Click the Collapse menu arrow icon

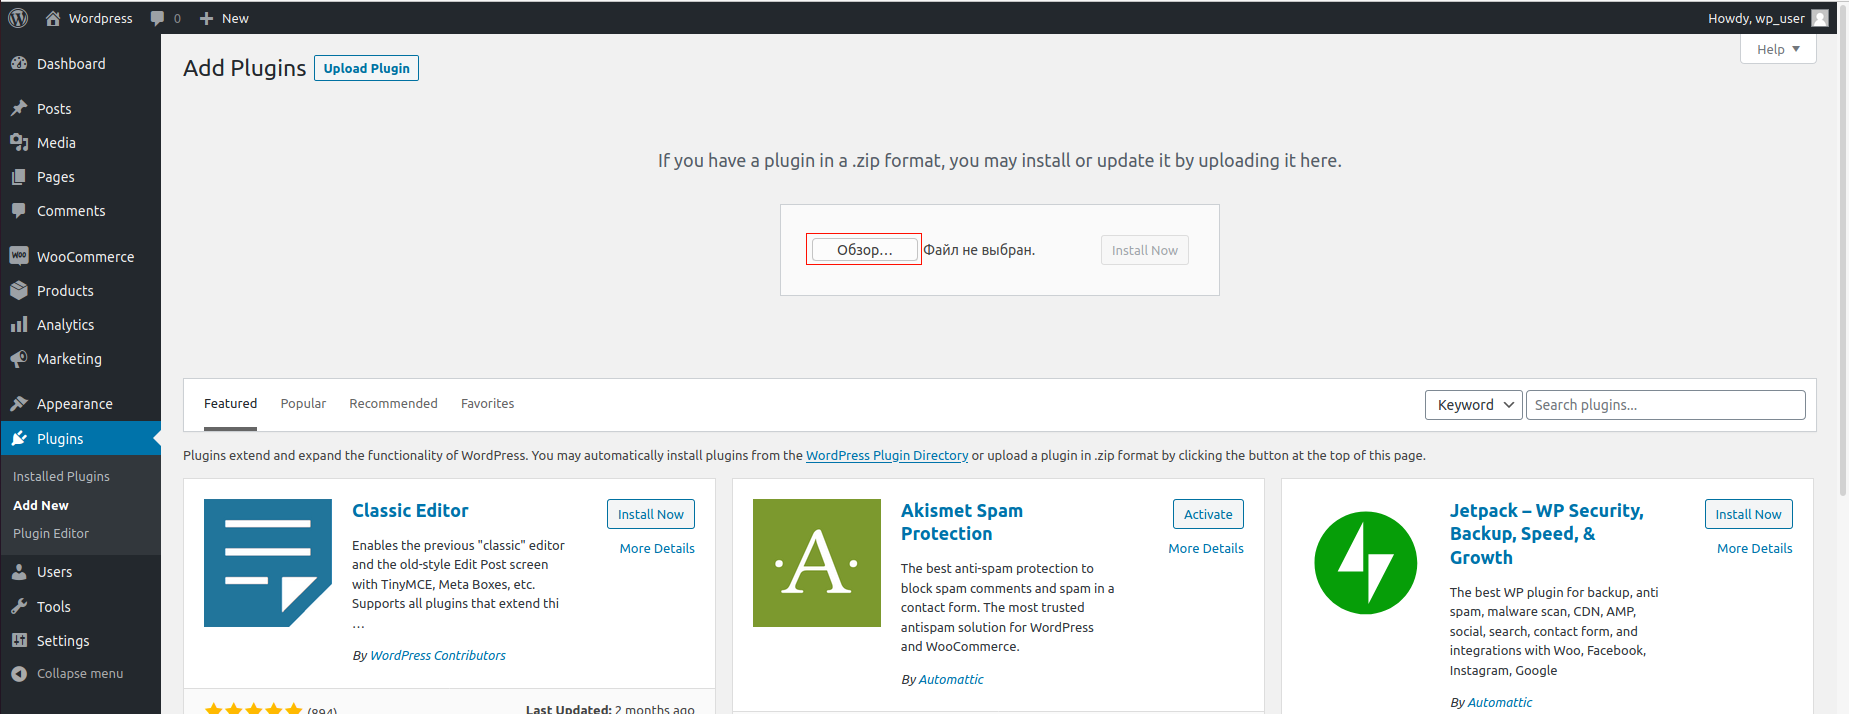click(19, 673)
